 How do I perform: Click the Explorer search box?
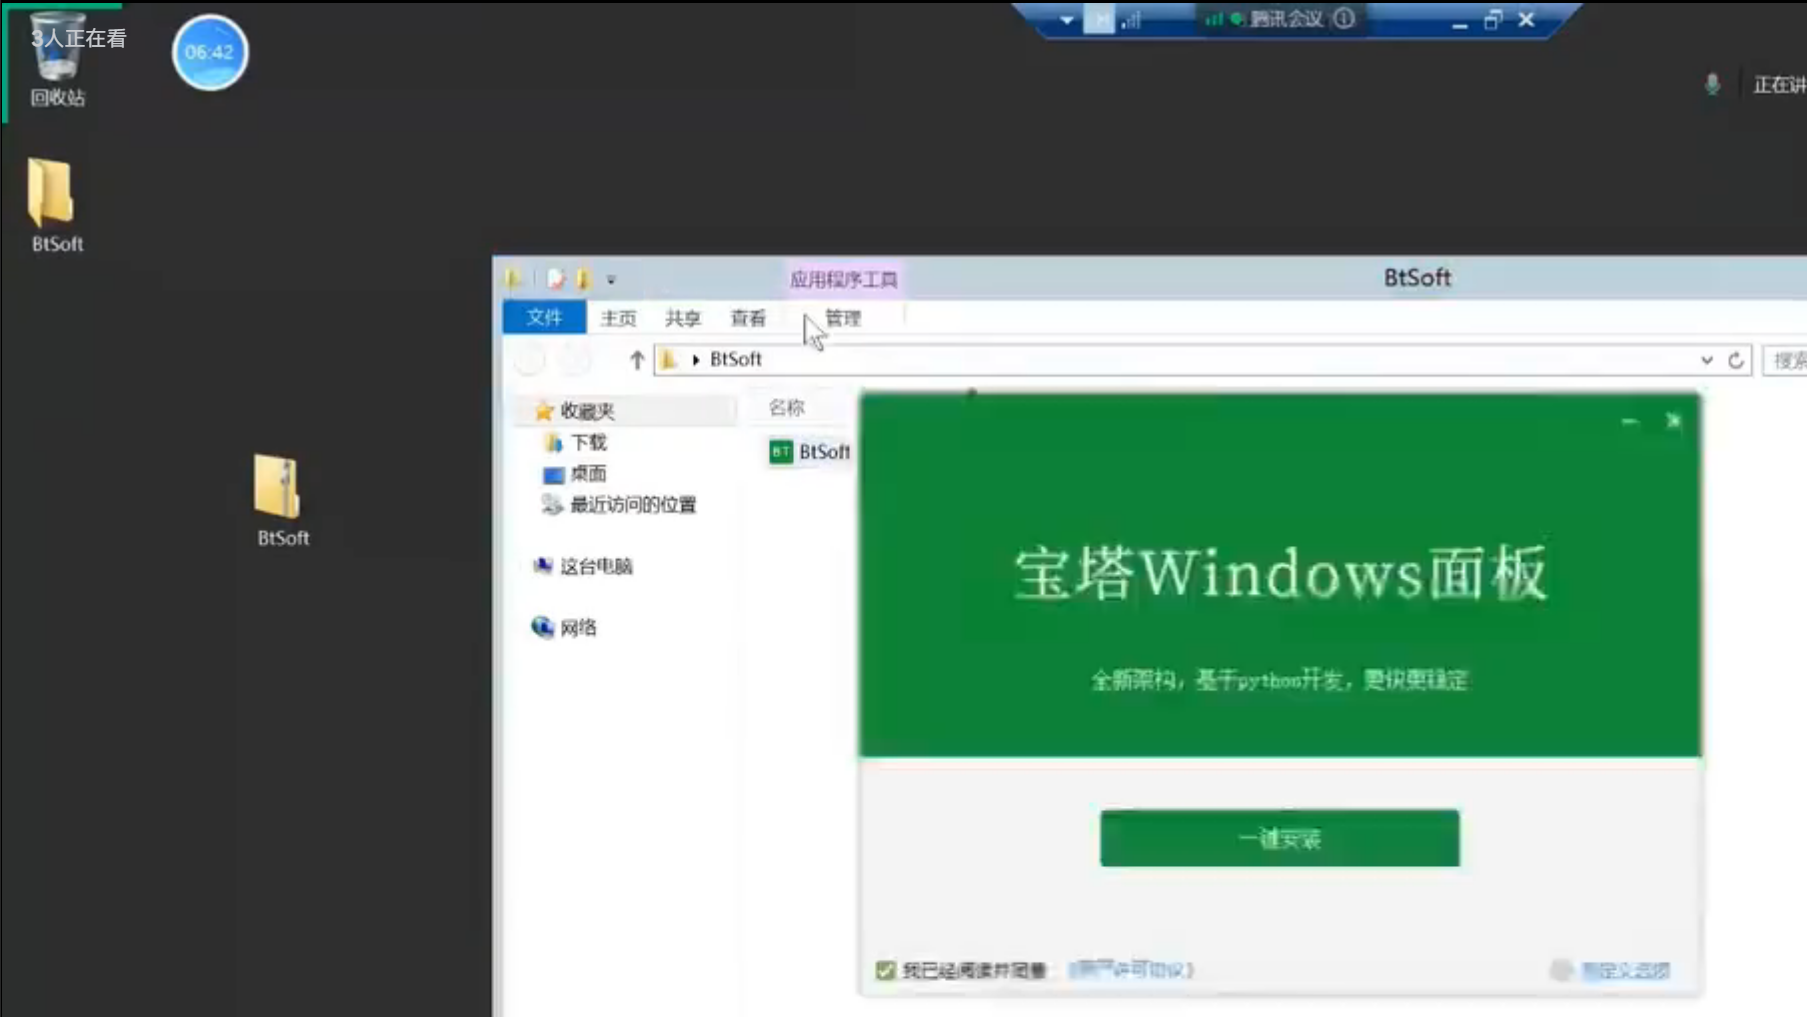pyautogui.click(x=1785, y=360)
